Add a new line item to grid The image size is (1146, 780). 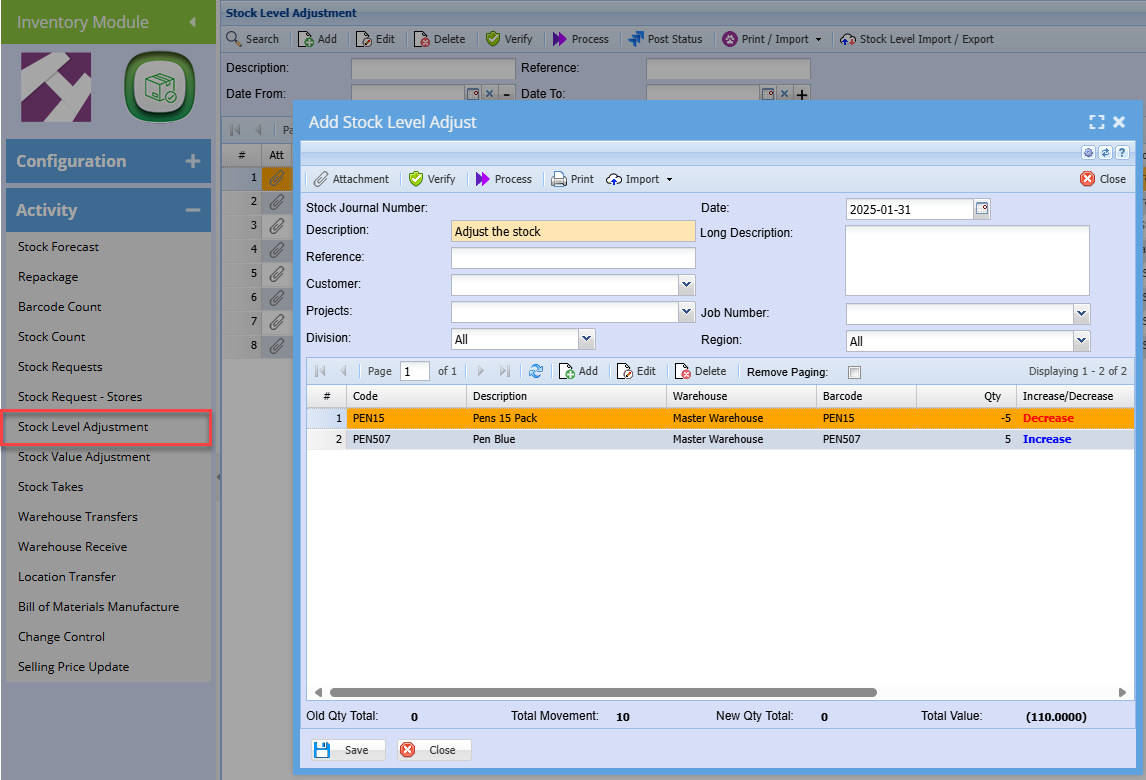[x=578, y=371]
